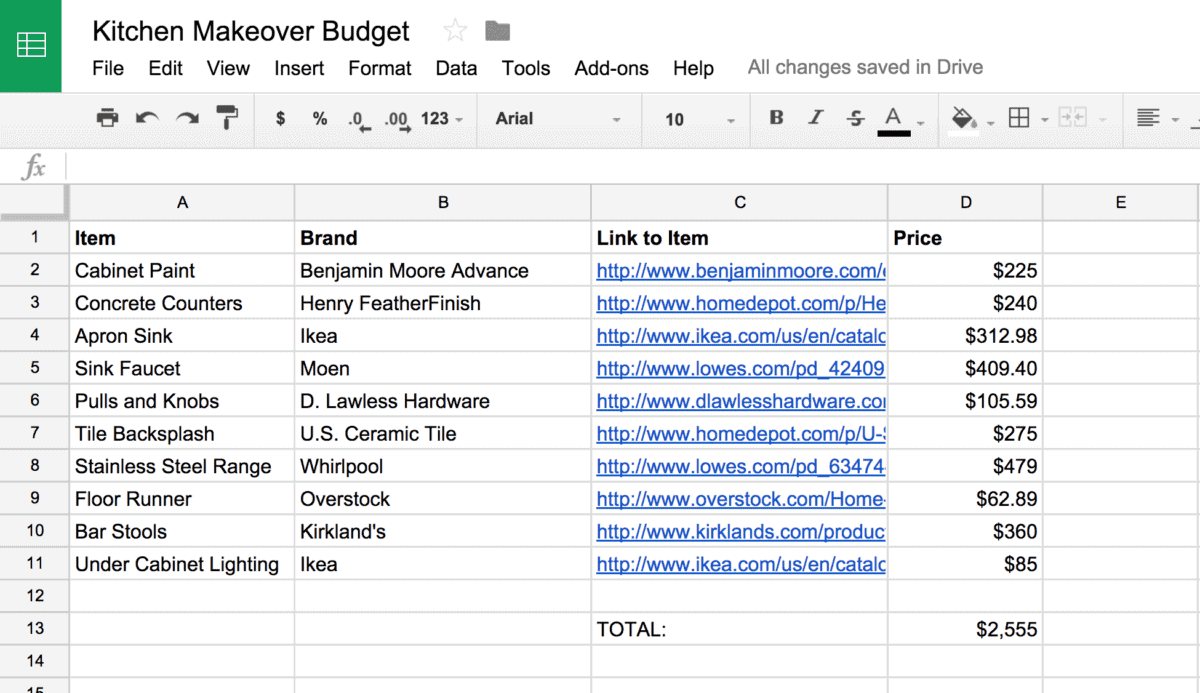Screen dimensions: 1200x693
Task: Select the cell 'Whirlpool'
Action: tap(443, 466)
